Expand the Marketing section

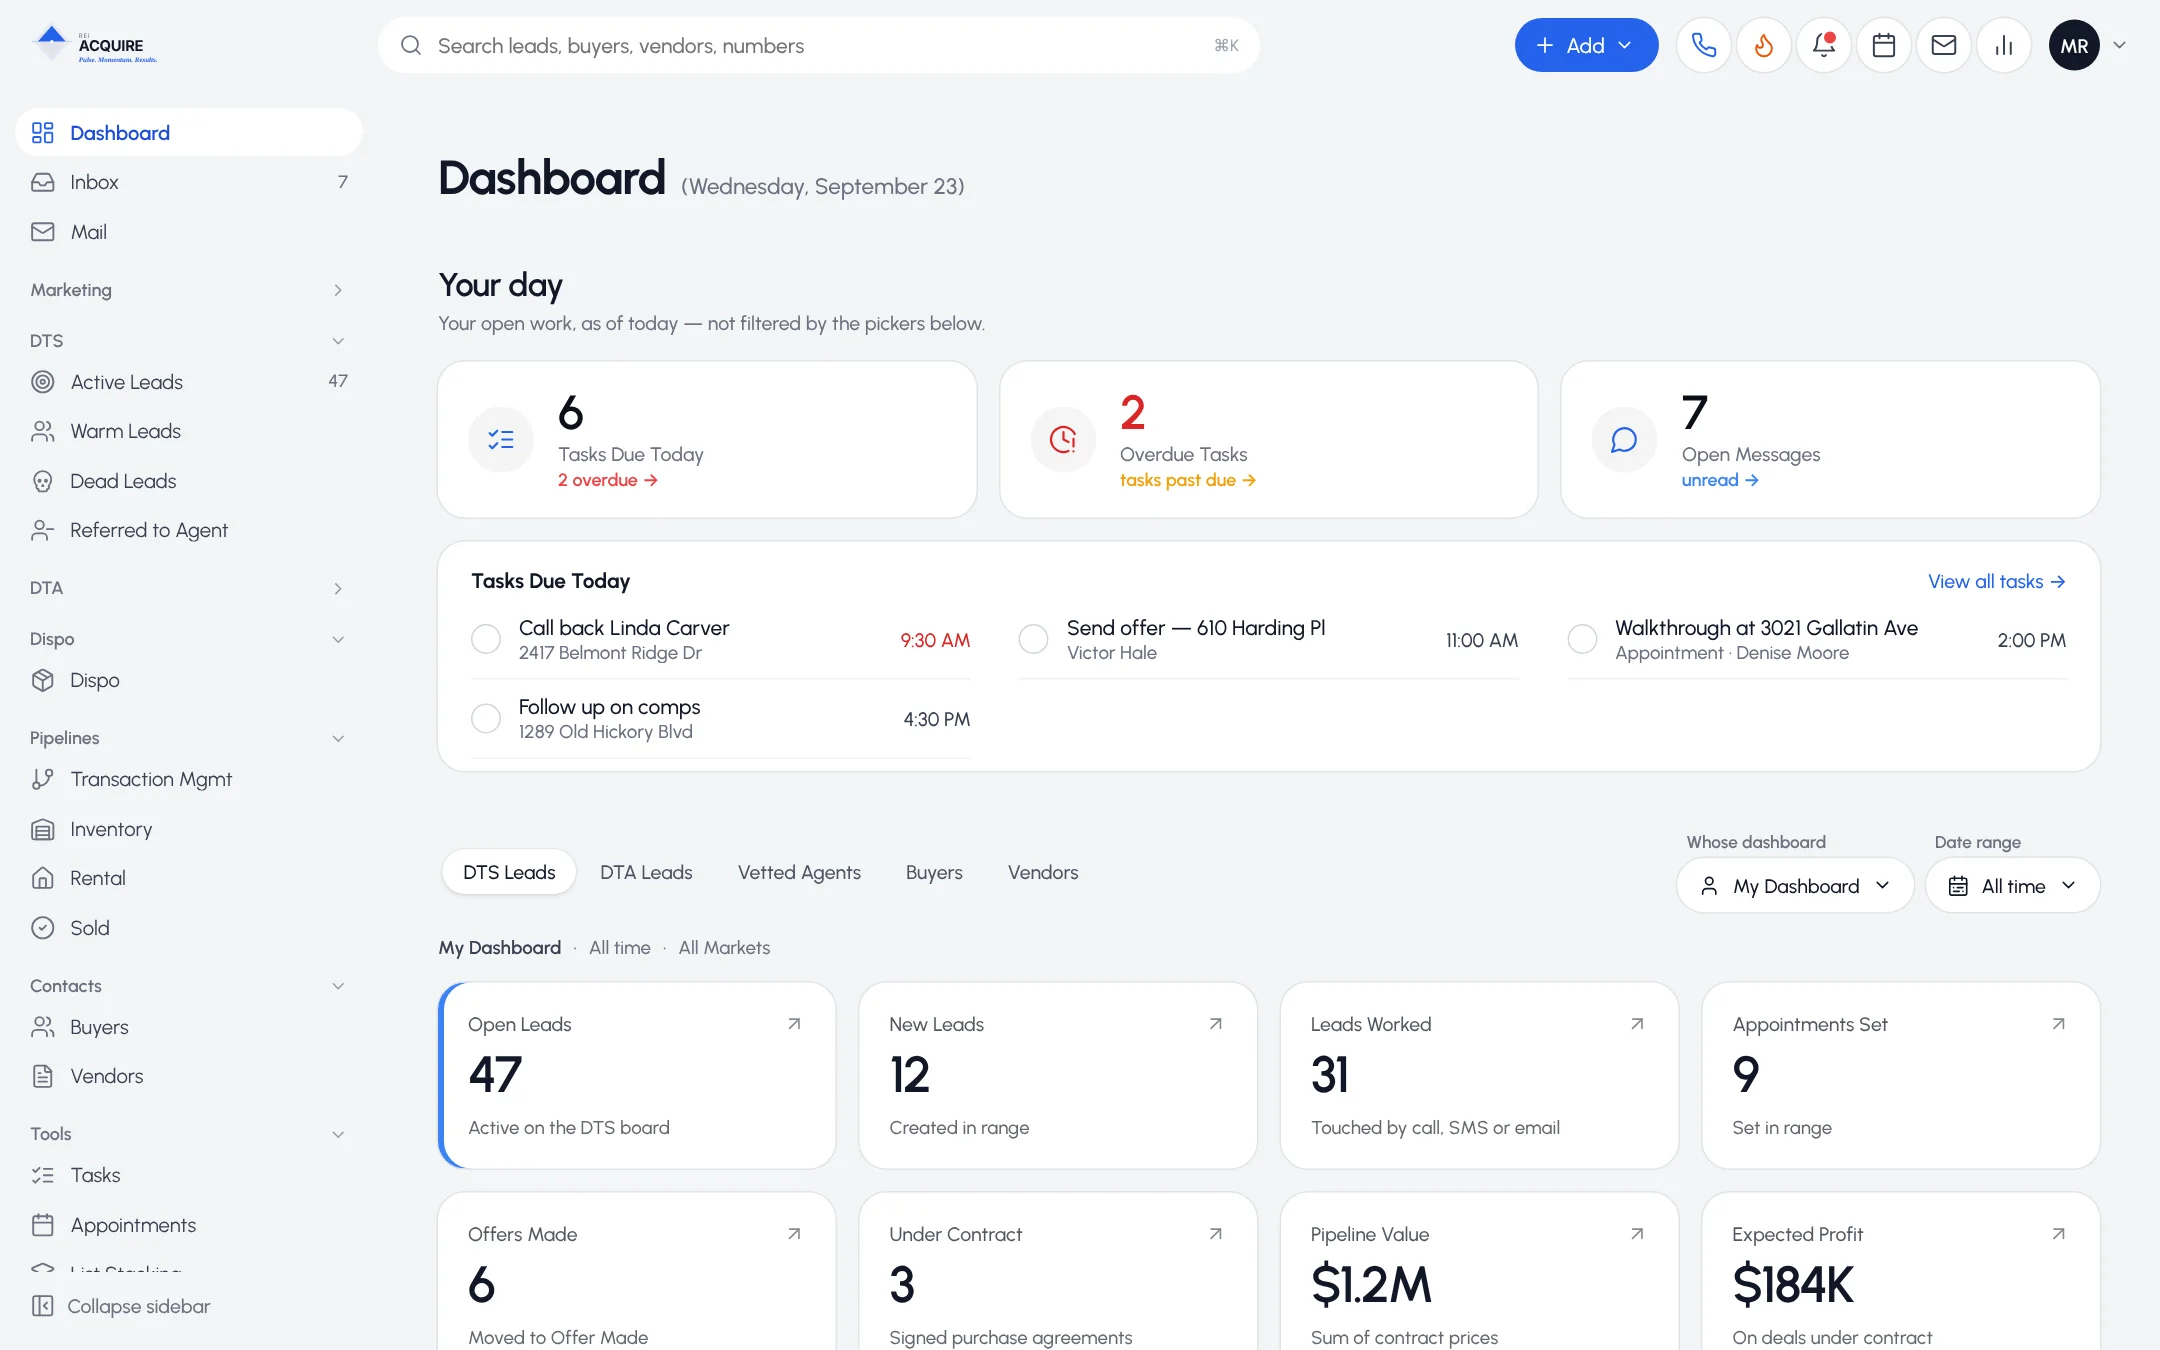click(189, 290)
